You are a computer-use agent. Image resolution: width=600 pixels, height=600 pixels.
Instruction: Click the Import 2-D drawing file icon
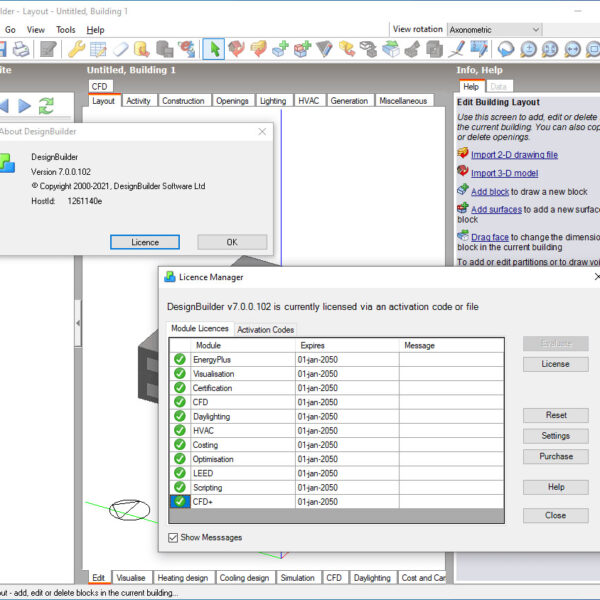click(x=463, y=153)
